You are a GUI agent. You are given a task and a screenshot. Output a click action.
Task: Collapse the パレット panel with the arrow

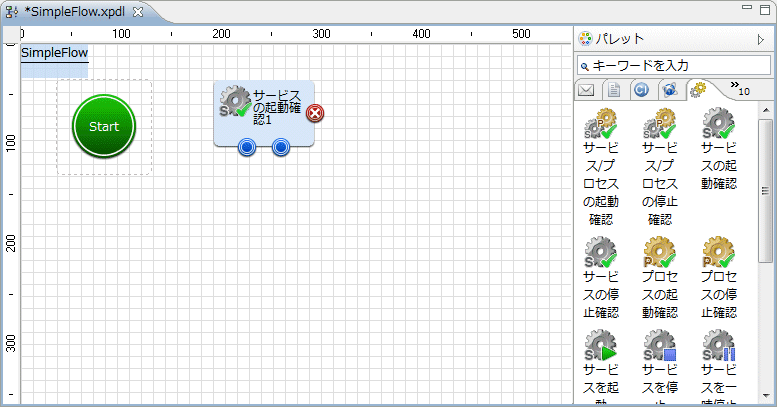(760, 40)
